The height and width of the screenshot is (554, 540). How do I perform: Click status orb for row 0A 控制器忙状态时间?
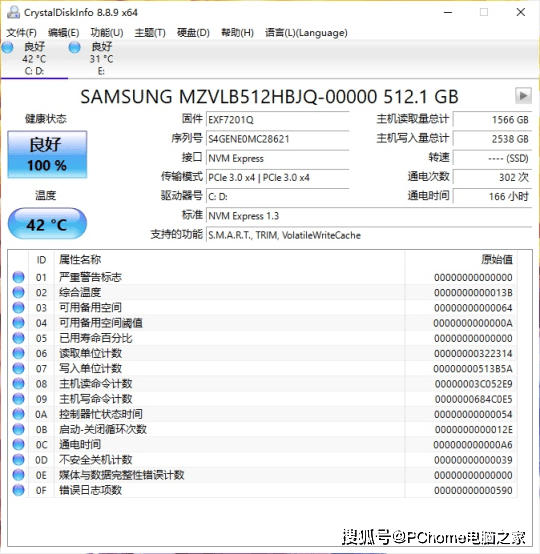coord(18,414)
